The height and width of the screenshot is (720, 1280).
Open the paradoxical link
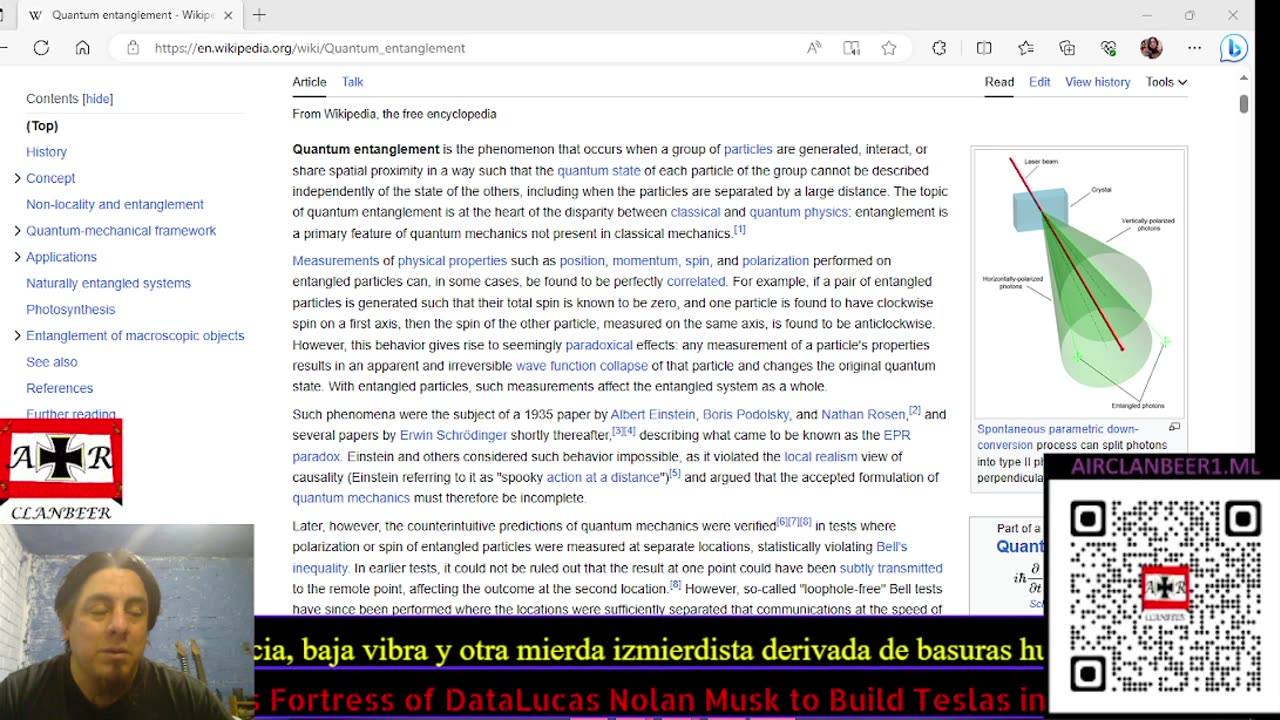tap(599, 345)
